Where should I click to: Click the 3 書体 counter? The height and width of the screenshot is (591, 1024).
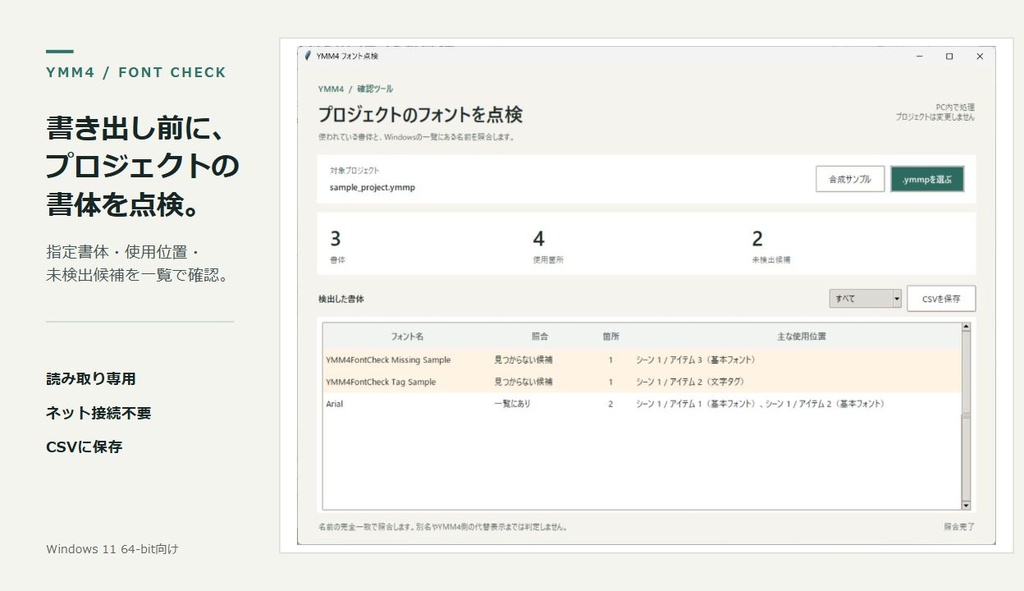(337, 246)
